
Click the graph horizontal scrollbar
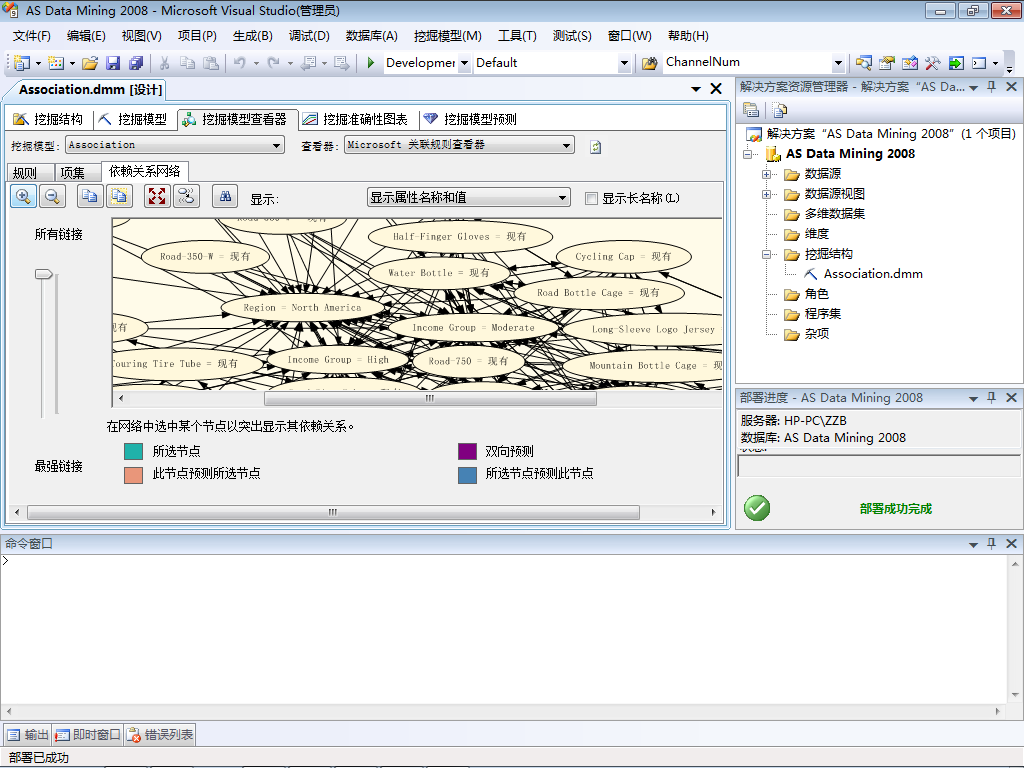(430, 398)
